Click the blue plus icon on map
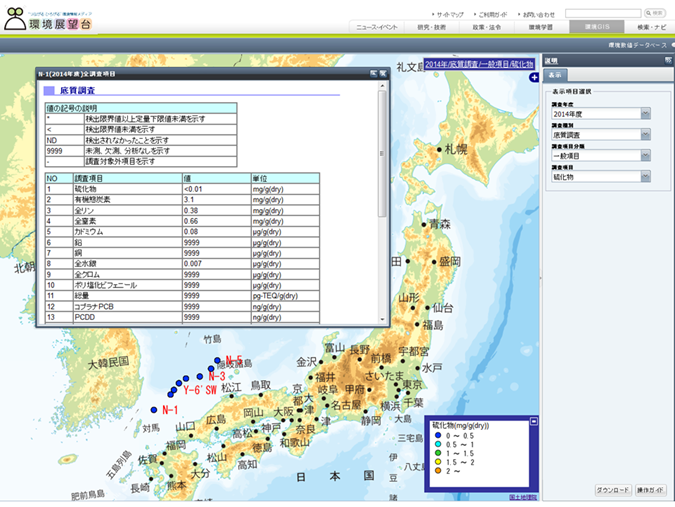675x507 pixels. pos(534,77)
